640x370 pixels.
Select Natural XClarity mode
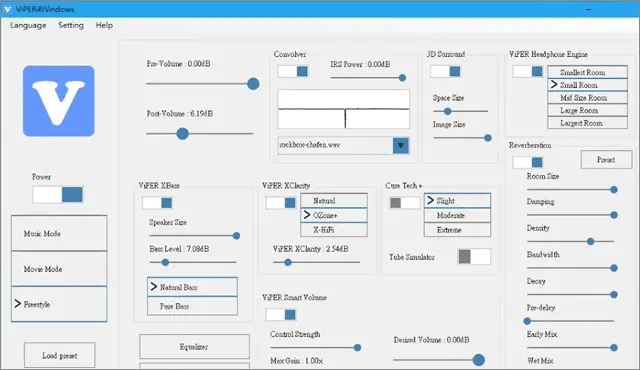[x=334, y=201]
